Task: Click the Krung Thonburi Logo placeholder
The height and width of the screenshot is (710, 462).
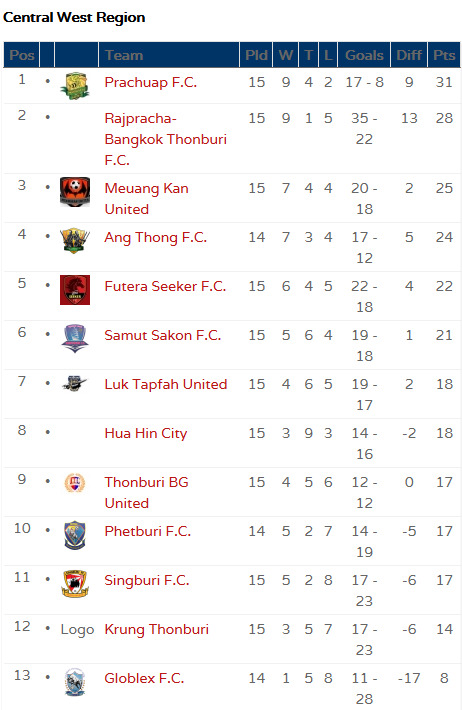Action: [77, 629]
